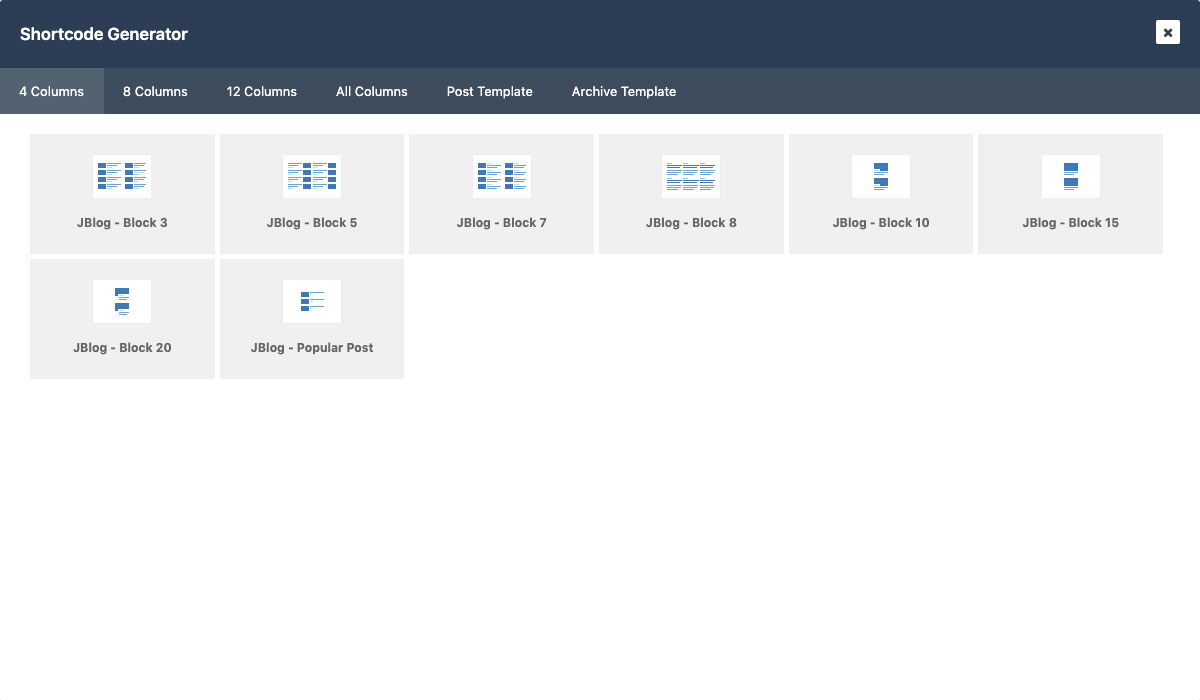1200x700 pixels.
Task: Select the JBlog - Block 10 layout icon
Action: coord(880,176)
